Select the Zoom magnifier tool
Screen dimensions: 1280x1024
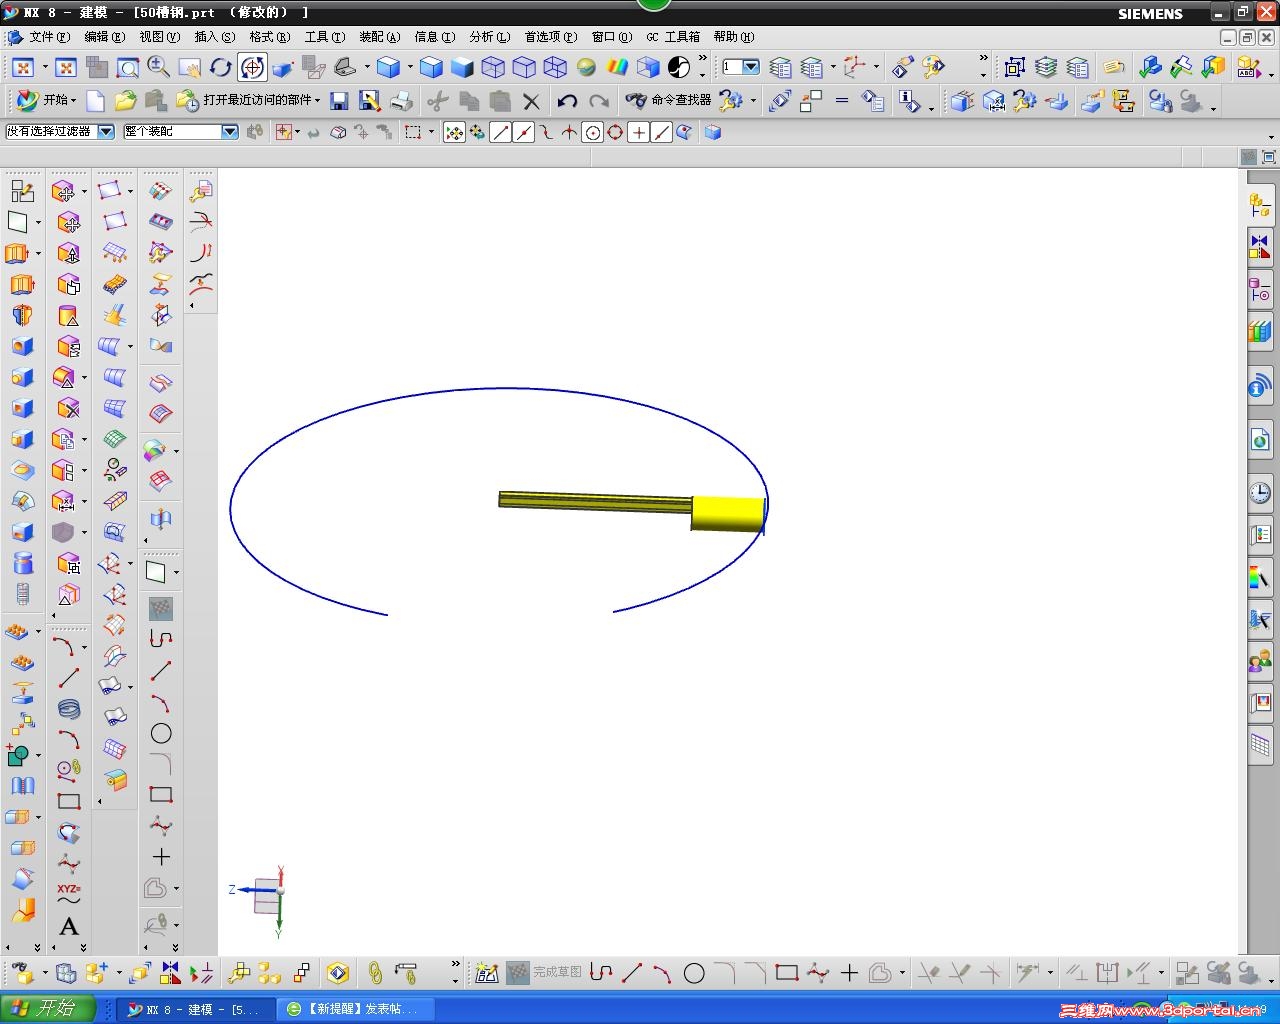(158, 68)
